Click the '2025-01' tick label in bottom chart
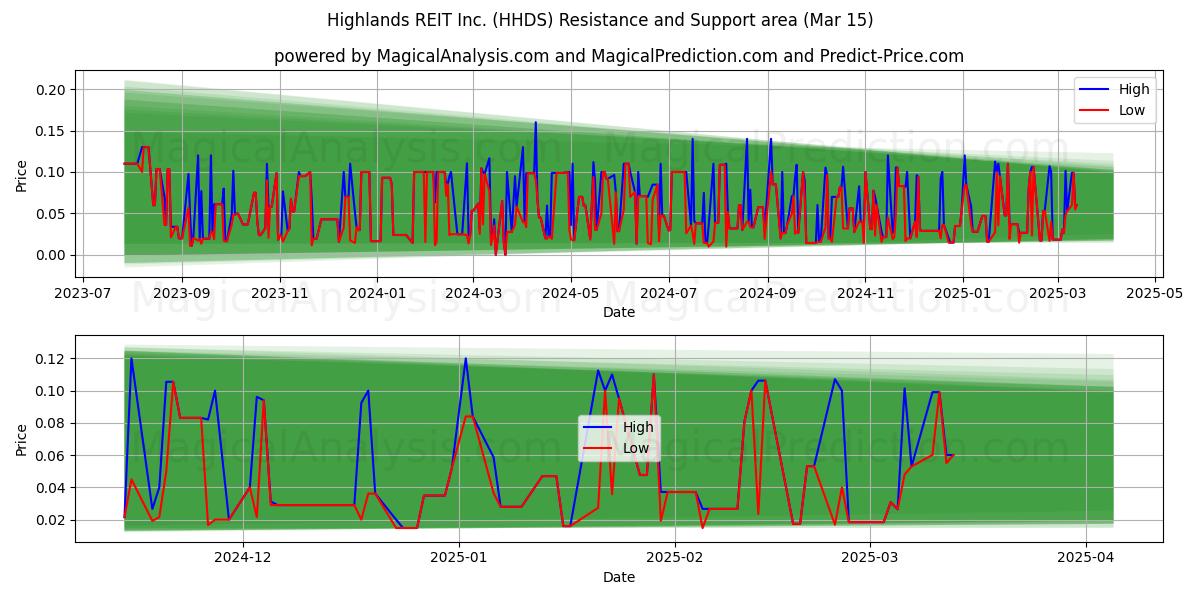The image size is (1200, 600). tap(459, 558)
